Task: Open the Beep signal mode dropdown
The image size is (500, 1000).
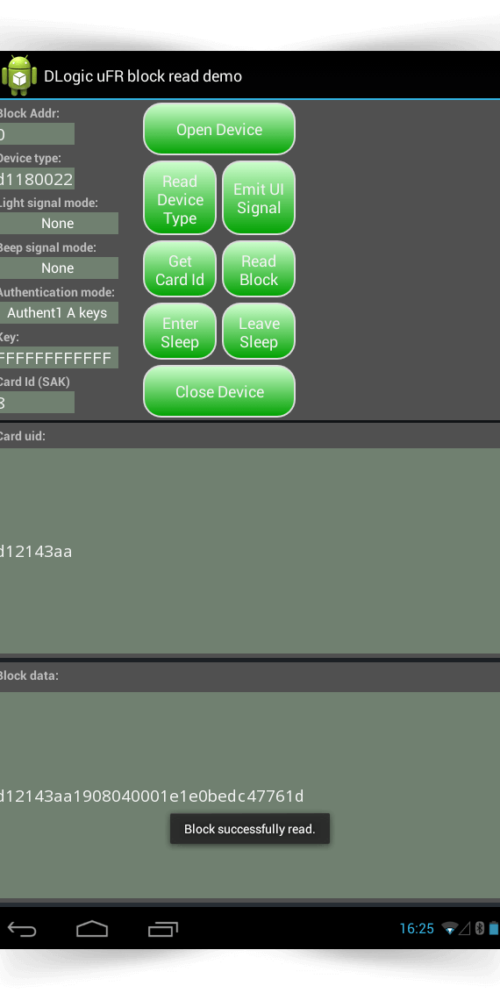Action: (x=58, y=268)
